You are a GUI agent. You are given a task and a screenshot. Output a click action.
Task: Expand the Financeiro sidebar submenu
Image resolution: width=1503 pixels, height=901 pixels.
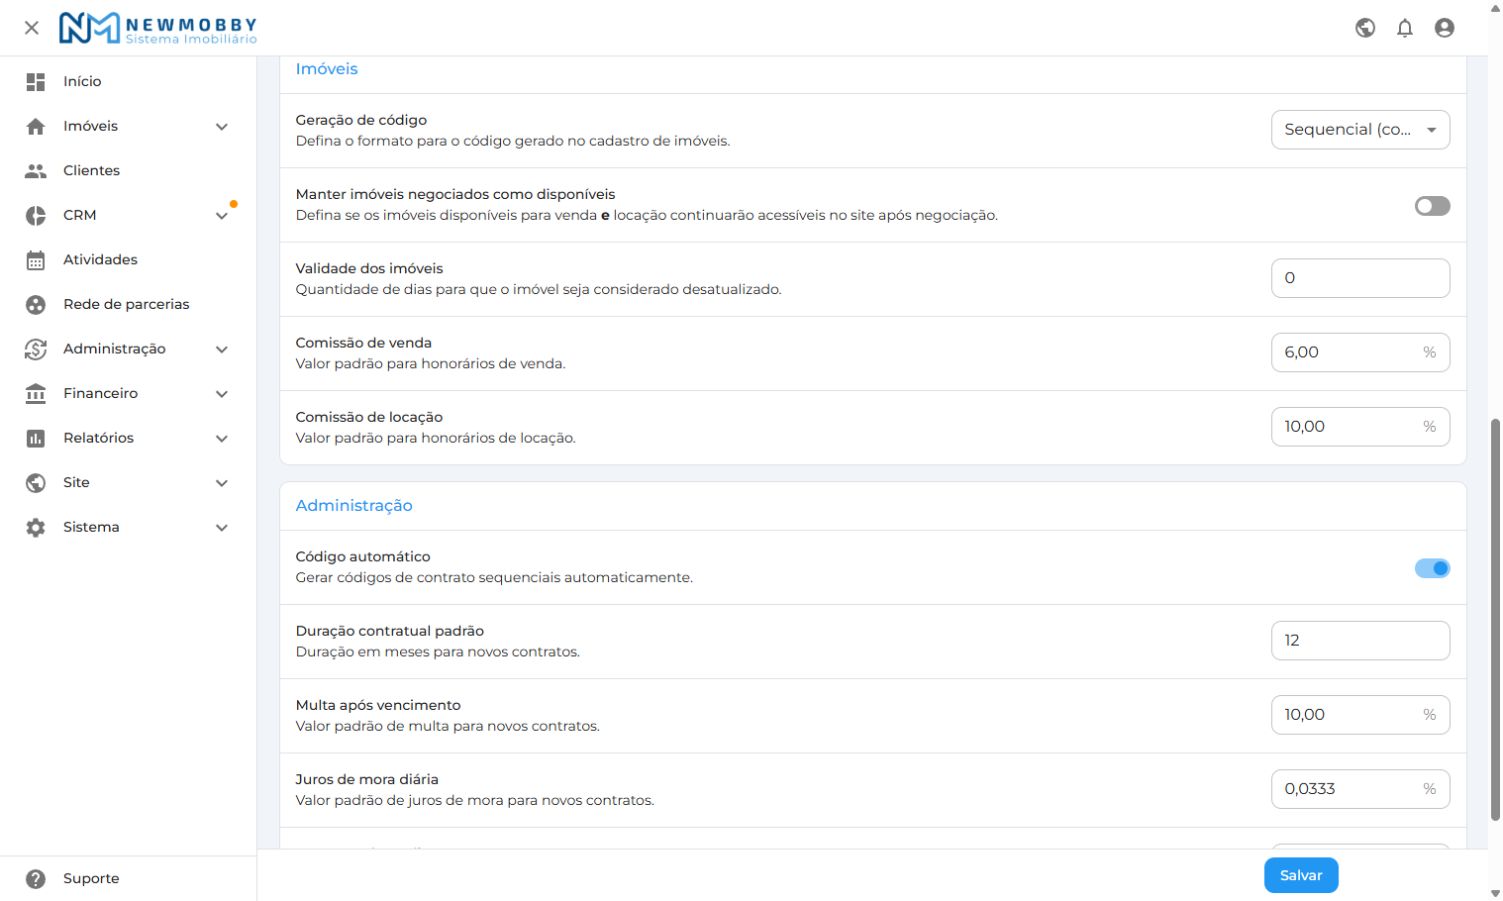coord(222,394)
